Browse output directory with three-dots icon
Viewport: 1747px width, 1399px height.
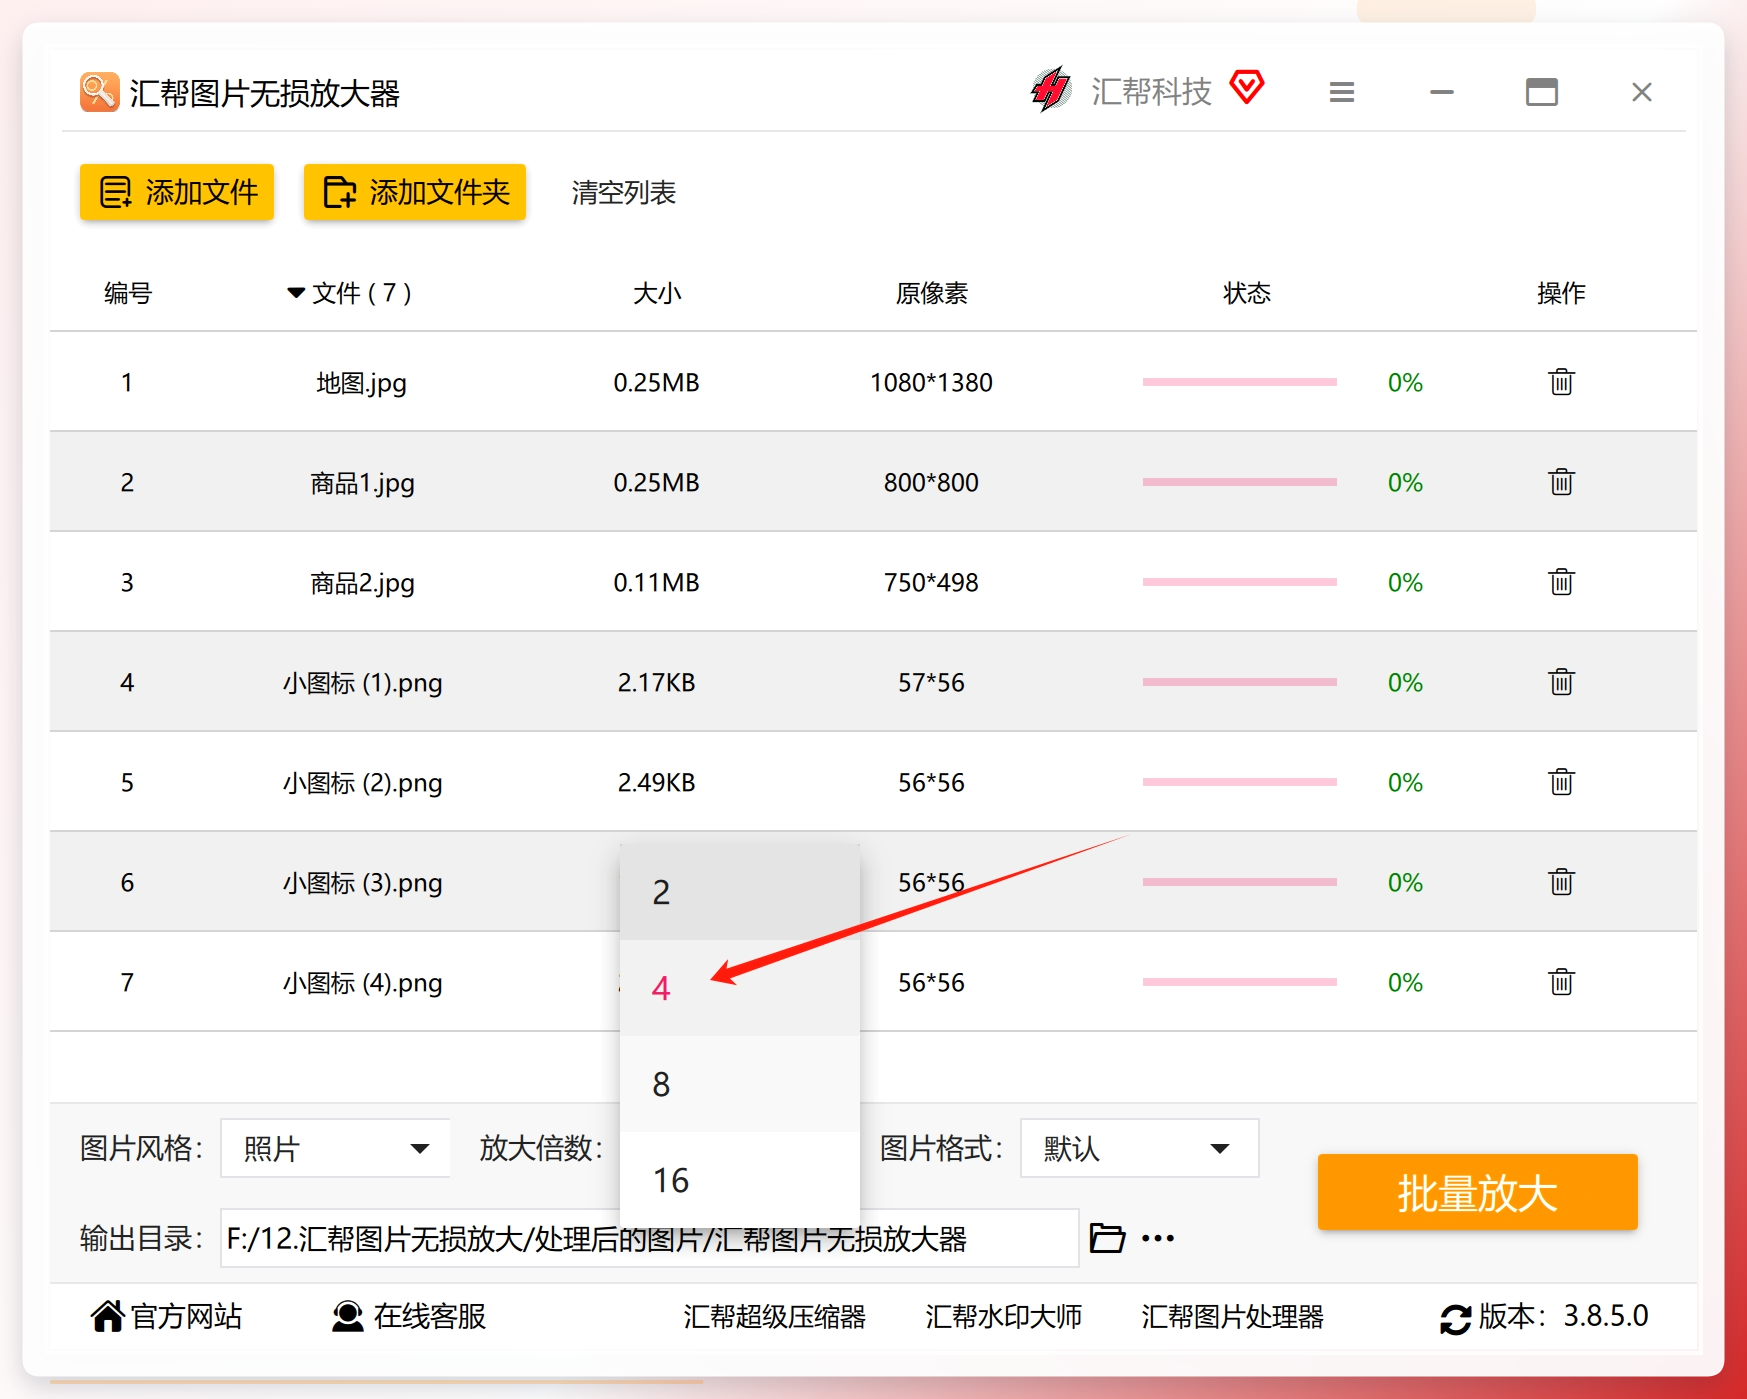pos(1158,1238)
